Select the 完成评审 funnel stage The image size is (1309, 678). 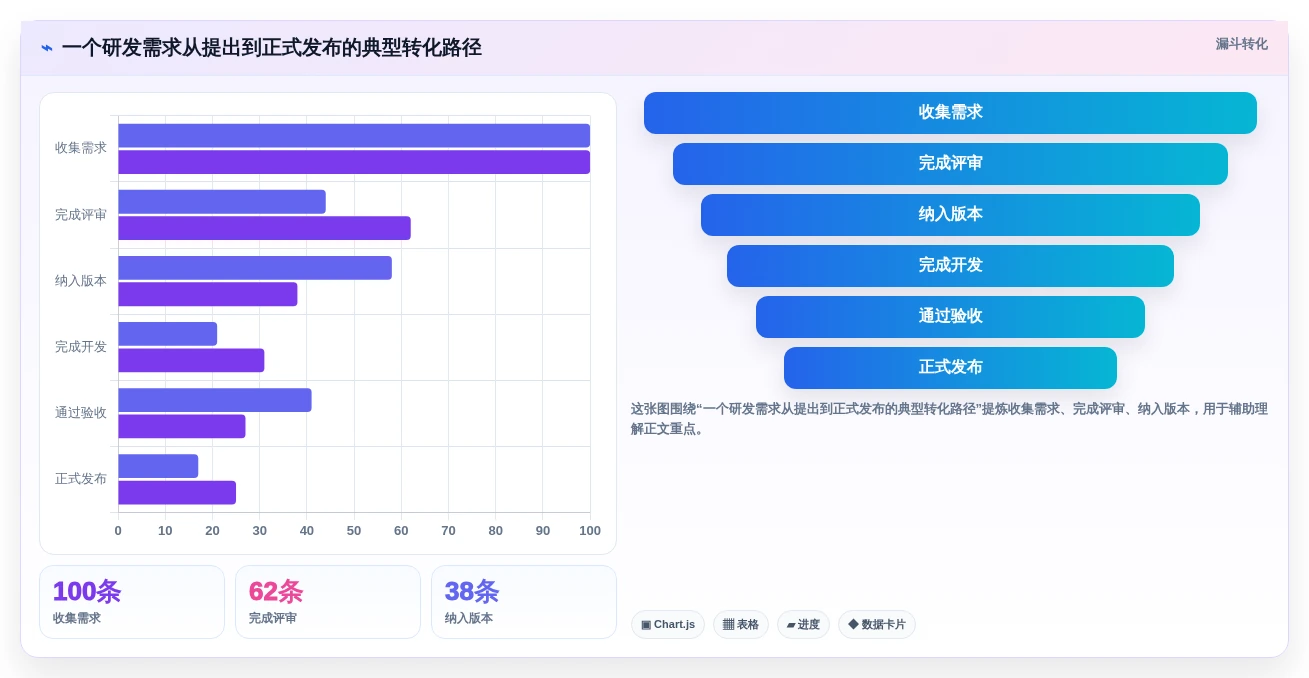point(950,164)
